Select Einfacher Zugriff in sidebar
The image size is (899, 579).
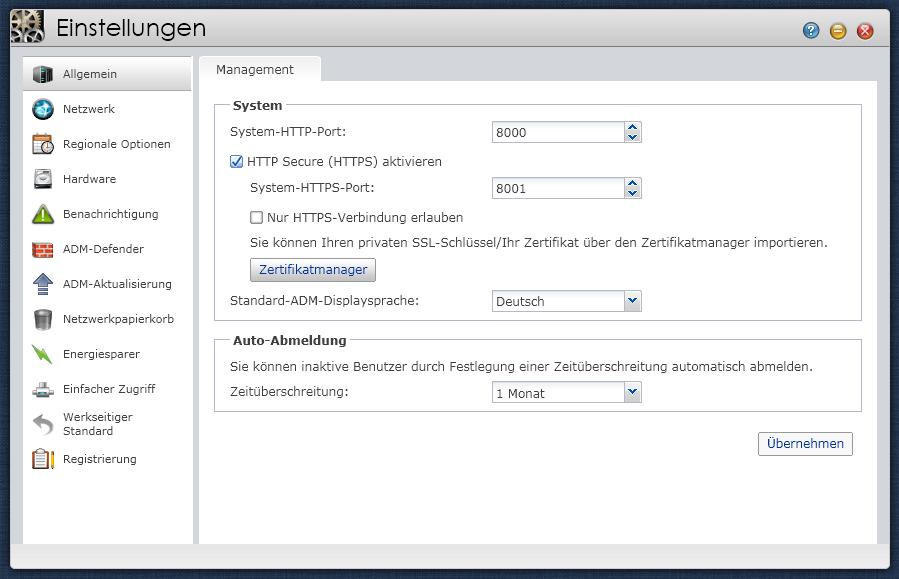[107, 389]
